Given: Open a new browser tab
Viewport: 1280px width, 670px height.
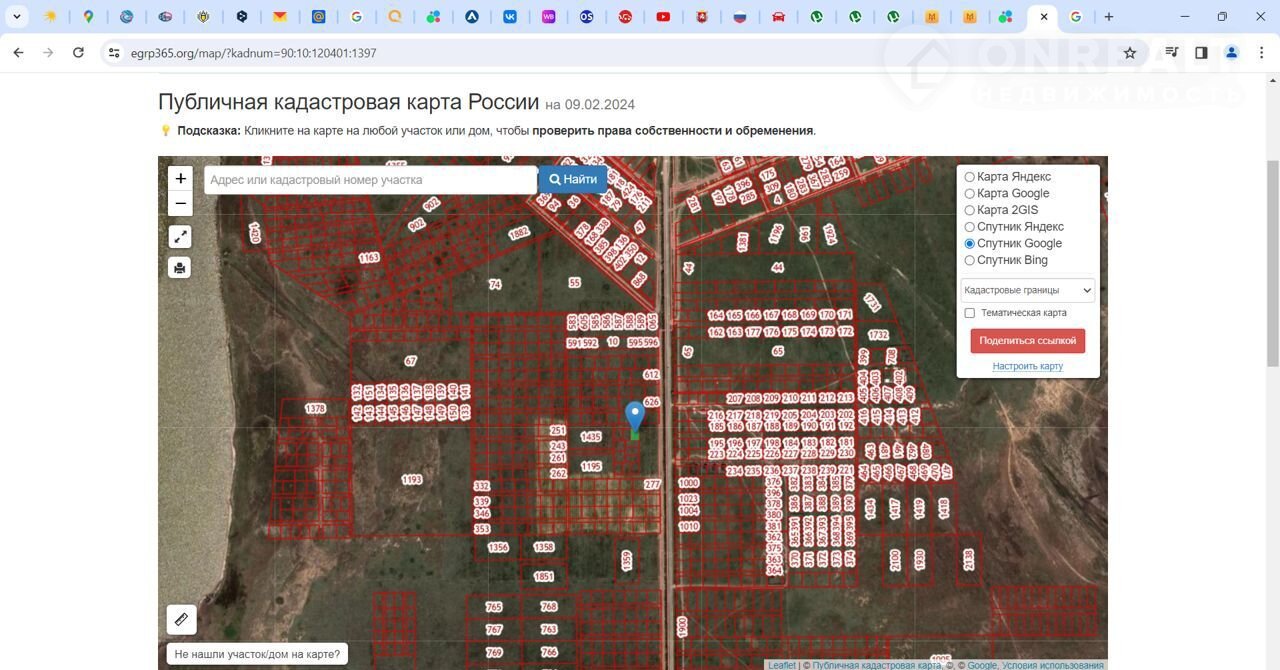Looking at the screenshot, I should (x=1108, y=17).
